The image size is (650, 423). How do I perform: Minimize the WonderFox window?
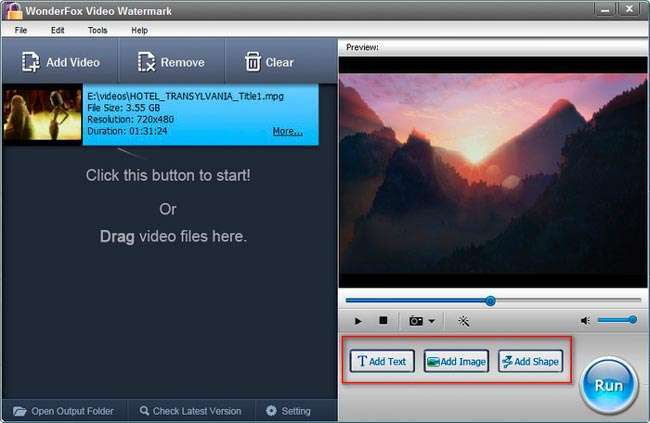(605, 10)
